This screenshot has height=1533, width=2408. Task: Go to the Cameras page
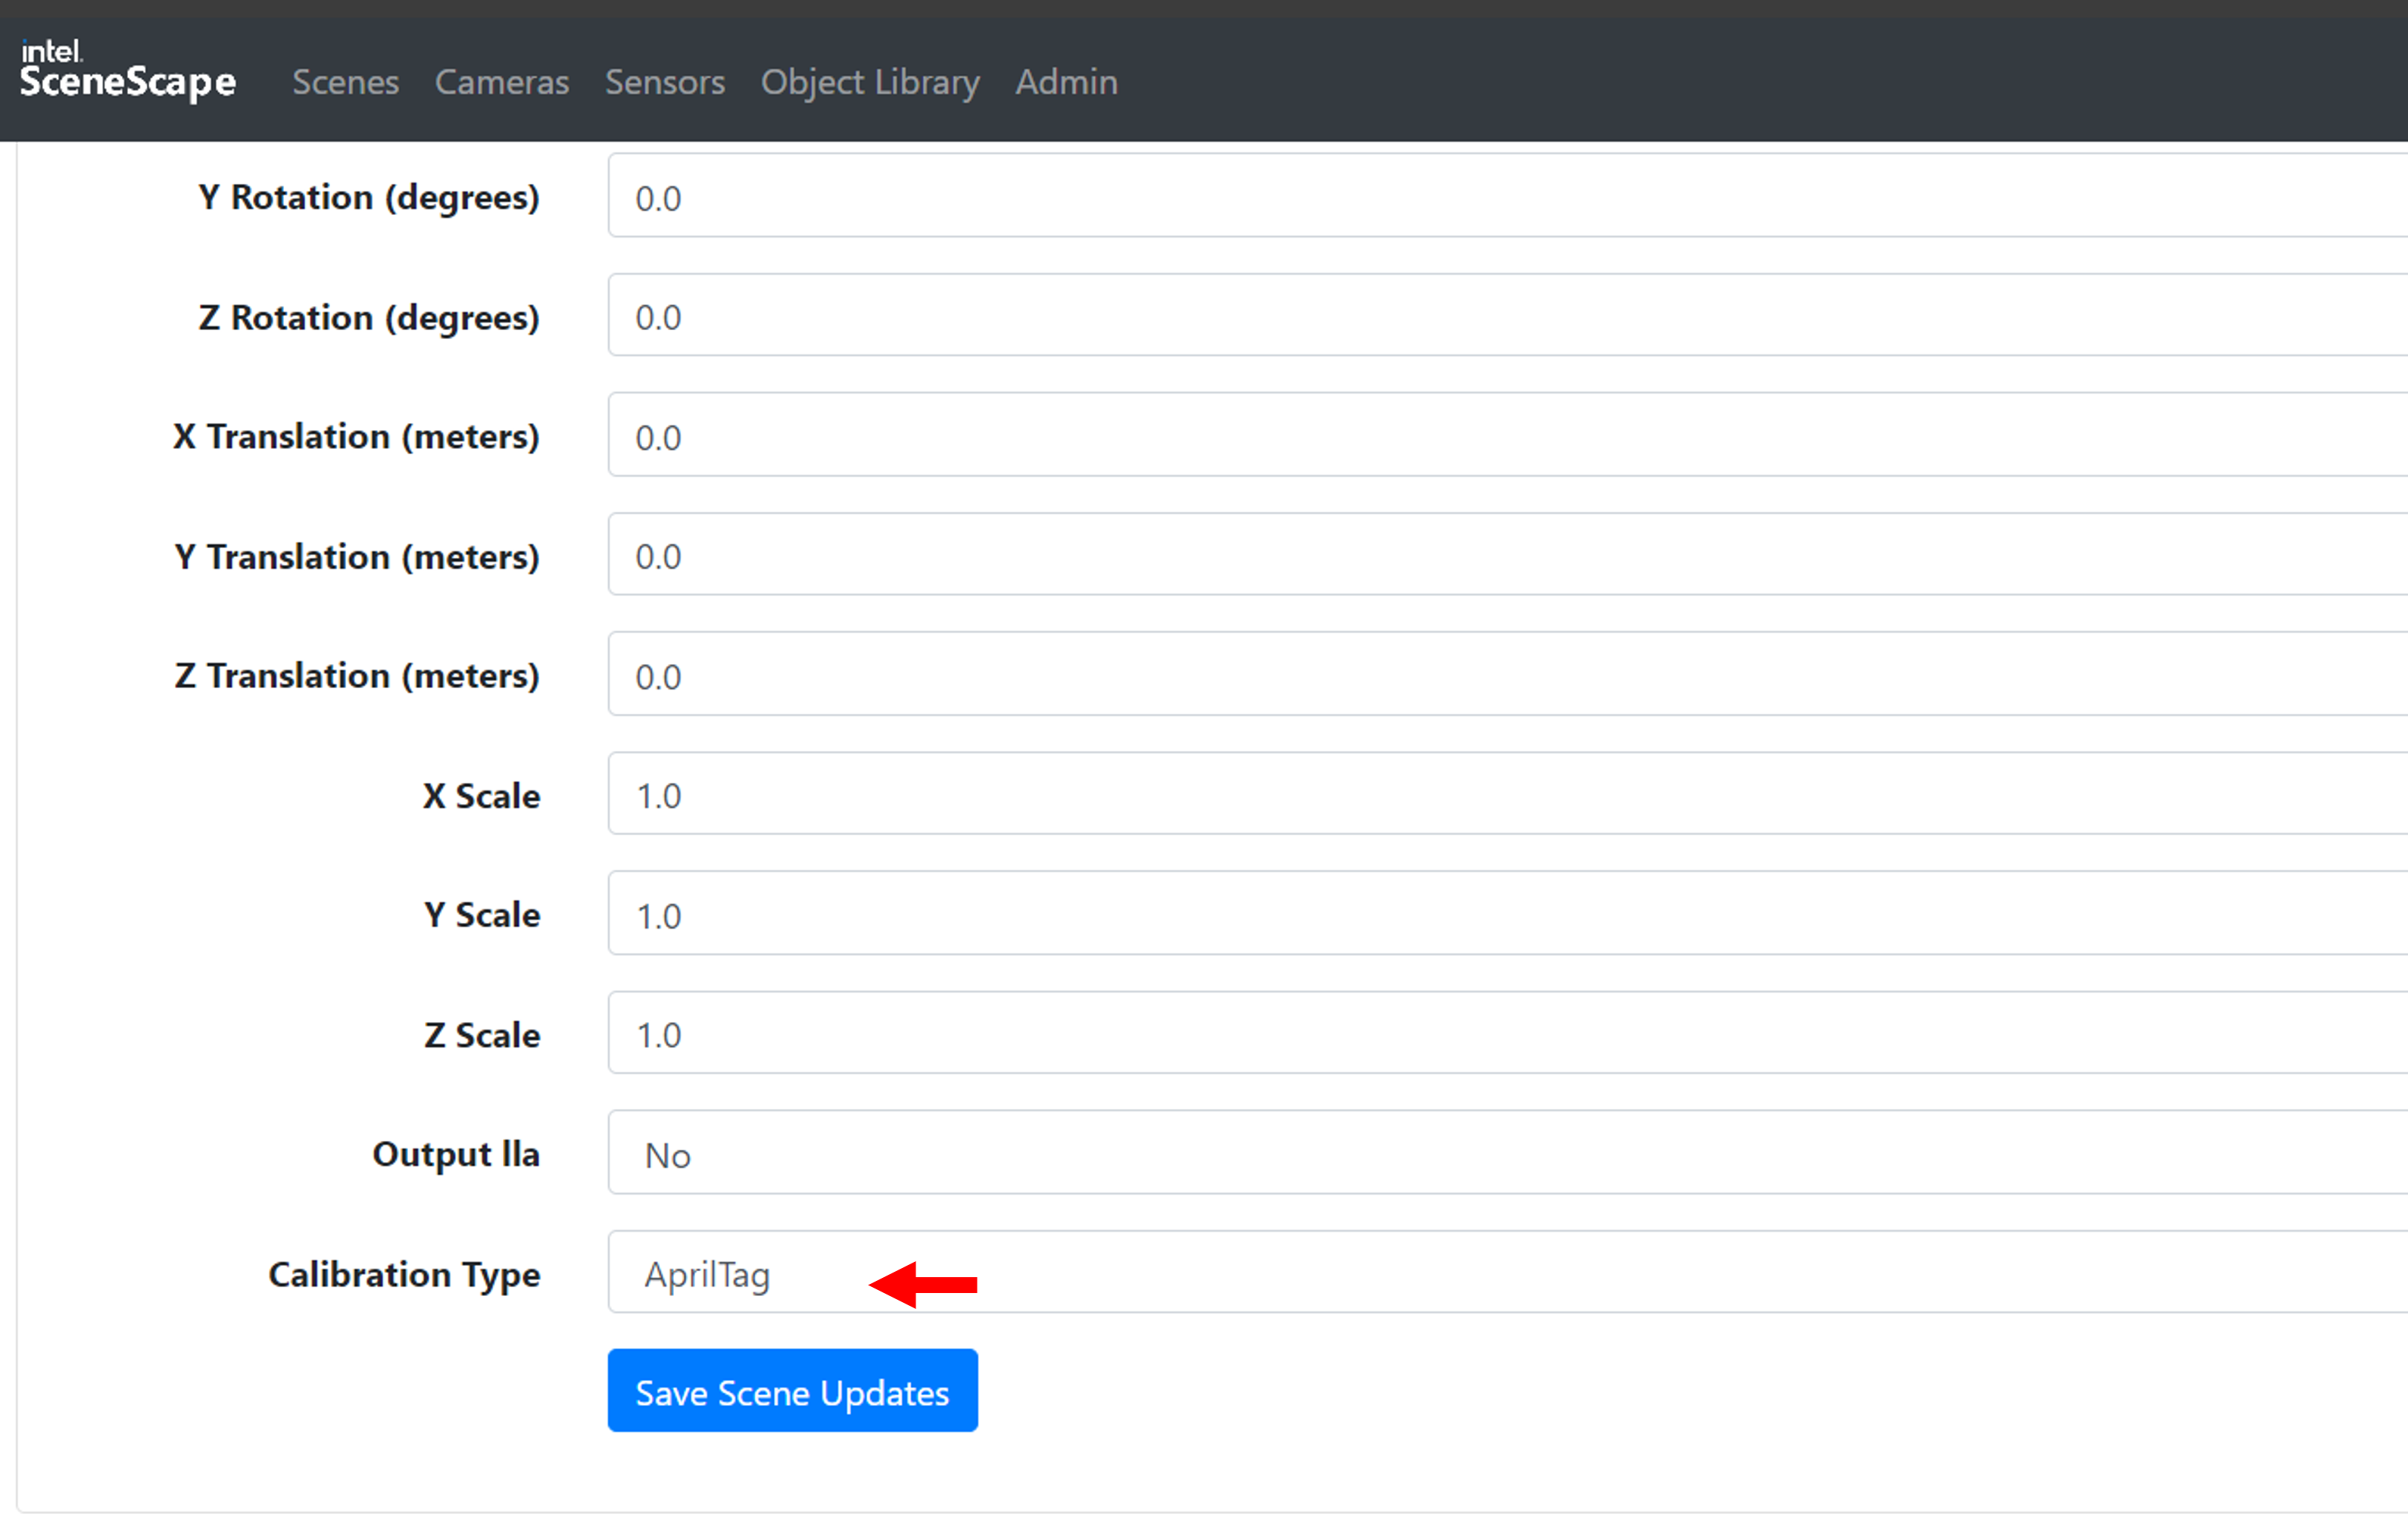(x=501, y=82)
